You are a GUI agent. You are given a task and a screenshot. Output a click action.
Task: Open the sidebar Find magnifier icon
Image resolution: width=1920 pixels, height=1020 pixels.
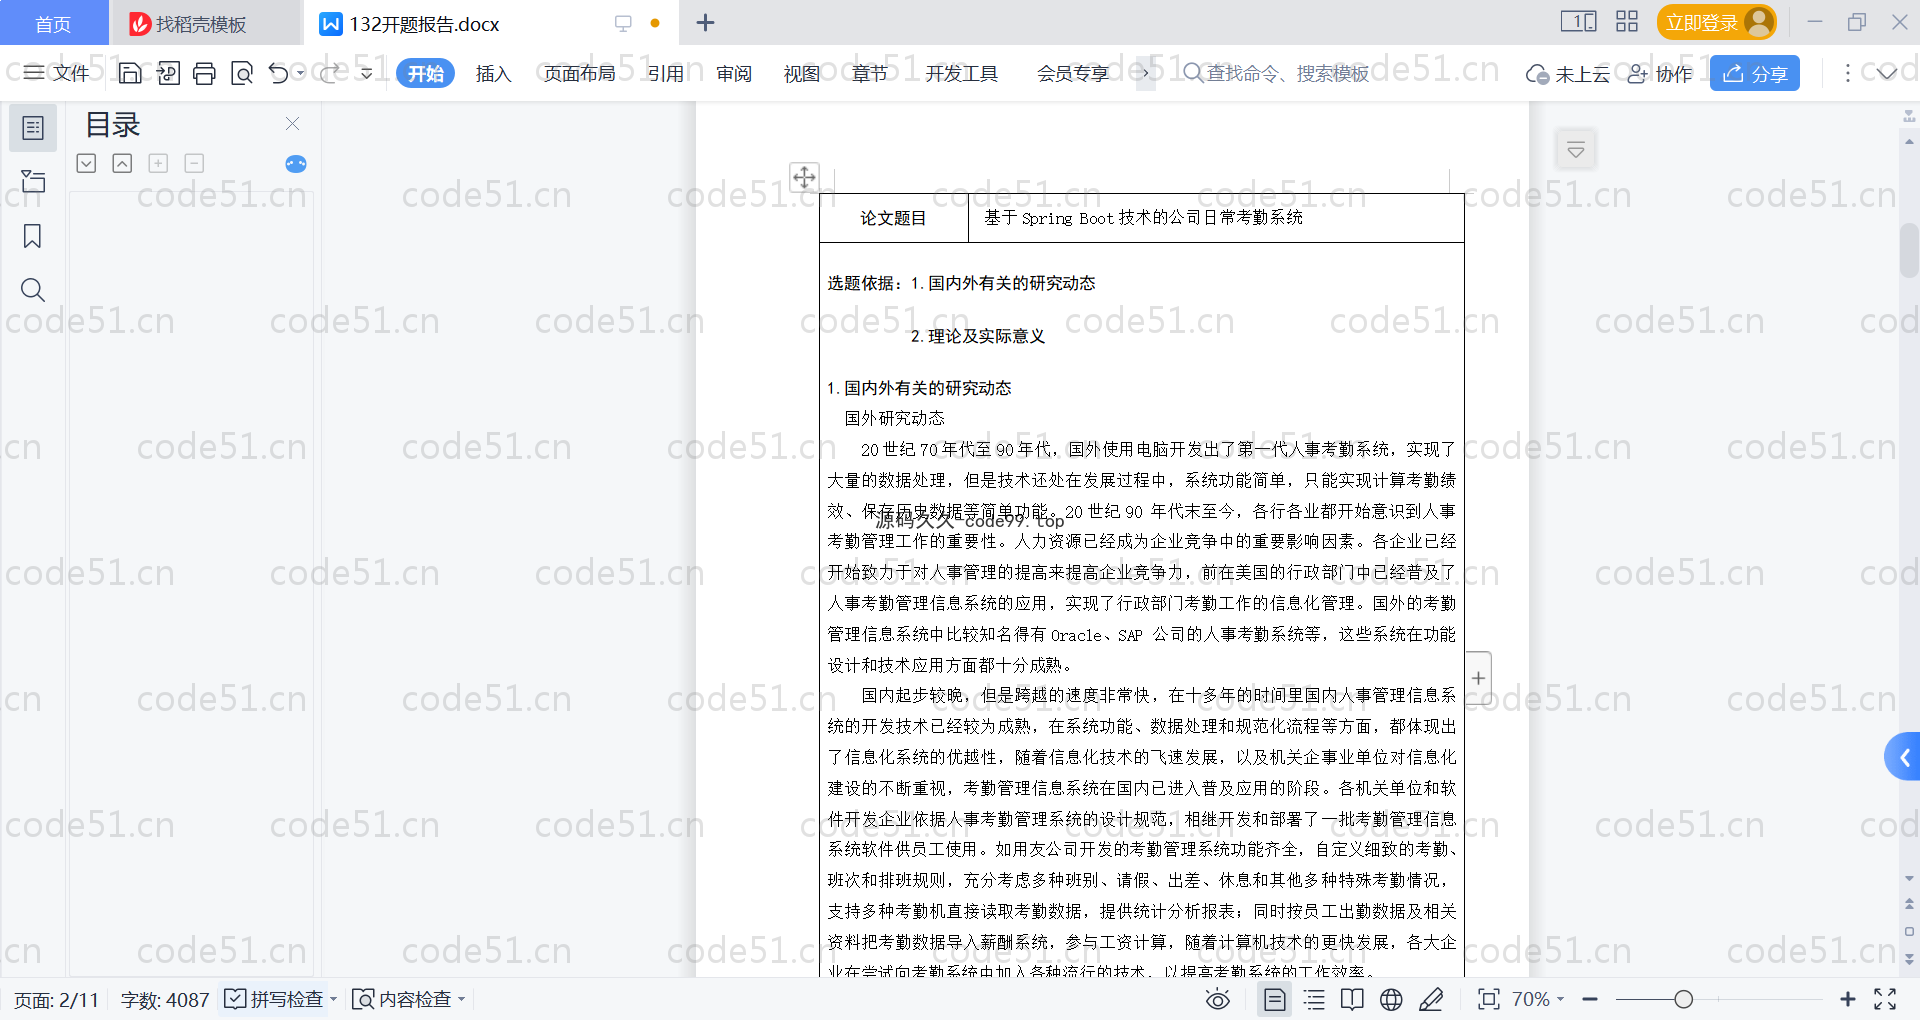[x=33, y=290]
